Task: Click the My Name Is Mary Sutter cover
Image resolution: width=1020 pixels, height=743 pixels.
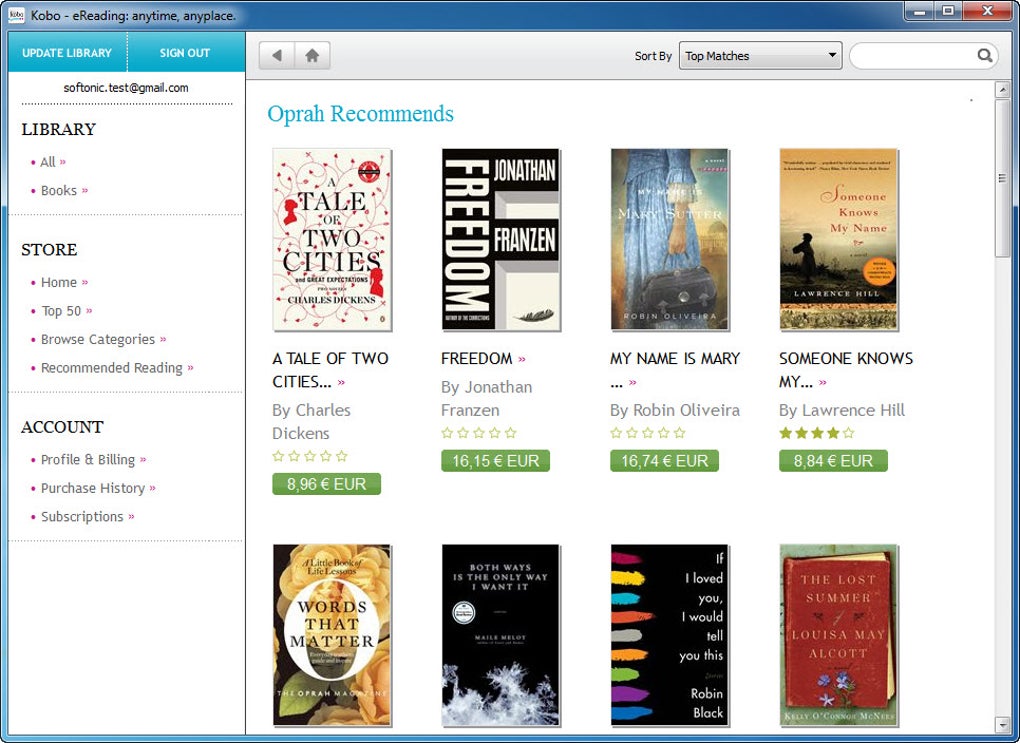Action: 670,239
